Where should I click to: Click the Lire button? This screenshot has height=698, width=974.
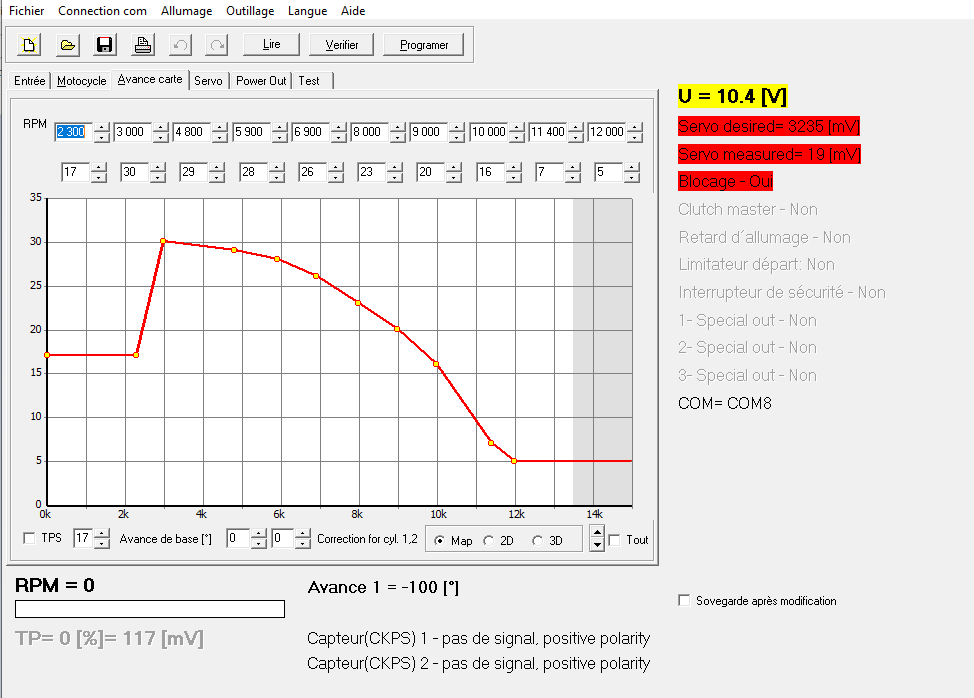pyautogui.click(x=271, y=45)
